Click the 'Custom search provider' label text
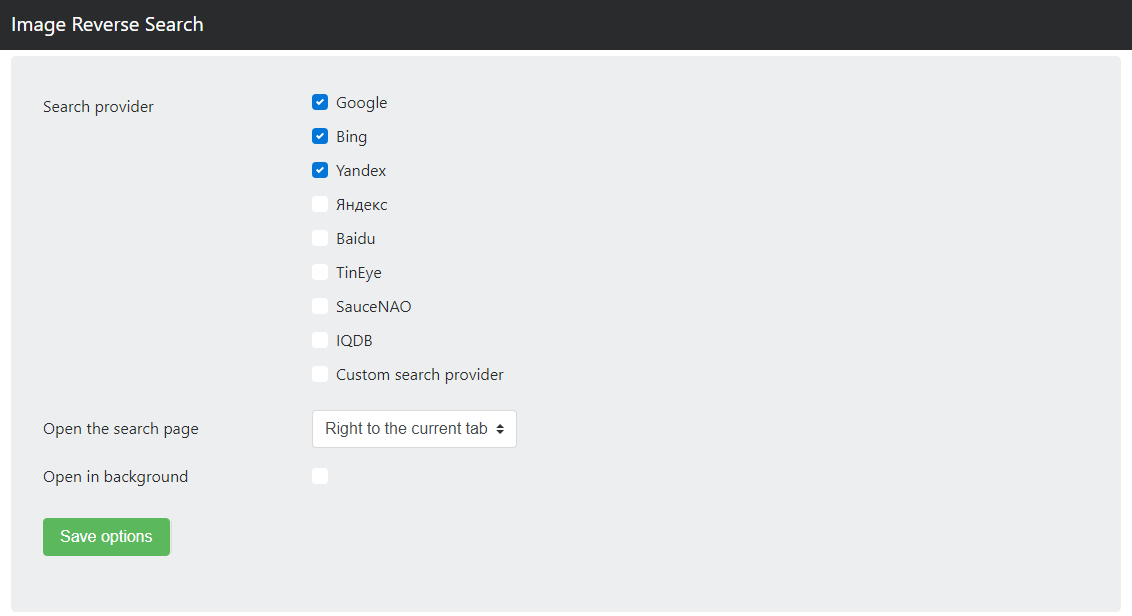 click(x=419, y=375)
